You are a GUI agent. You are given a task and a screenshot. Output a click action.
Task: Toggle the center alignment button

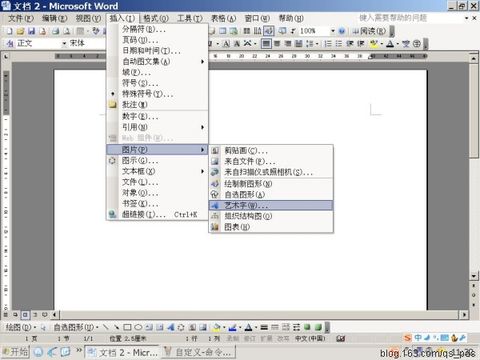[277, 44]
